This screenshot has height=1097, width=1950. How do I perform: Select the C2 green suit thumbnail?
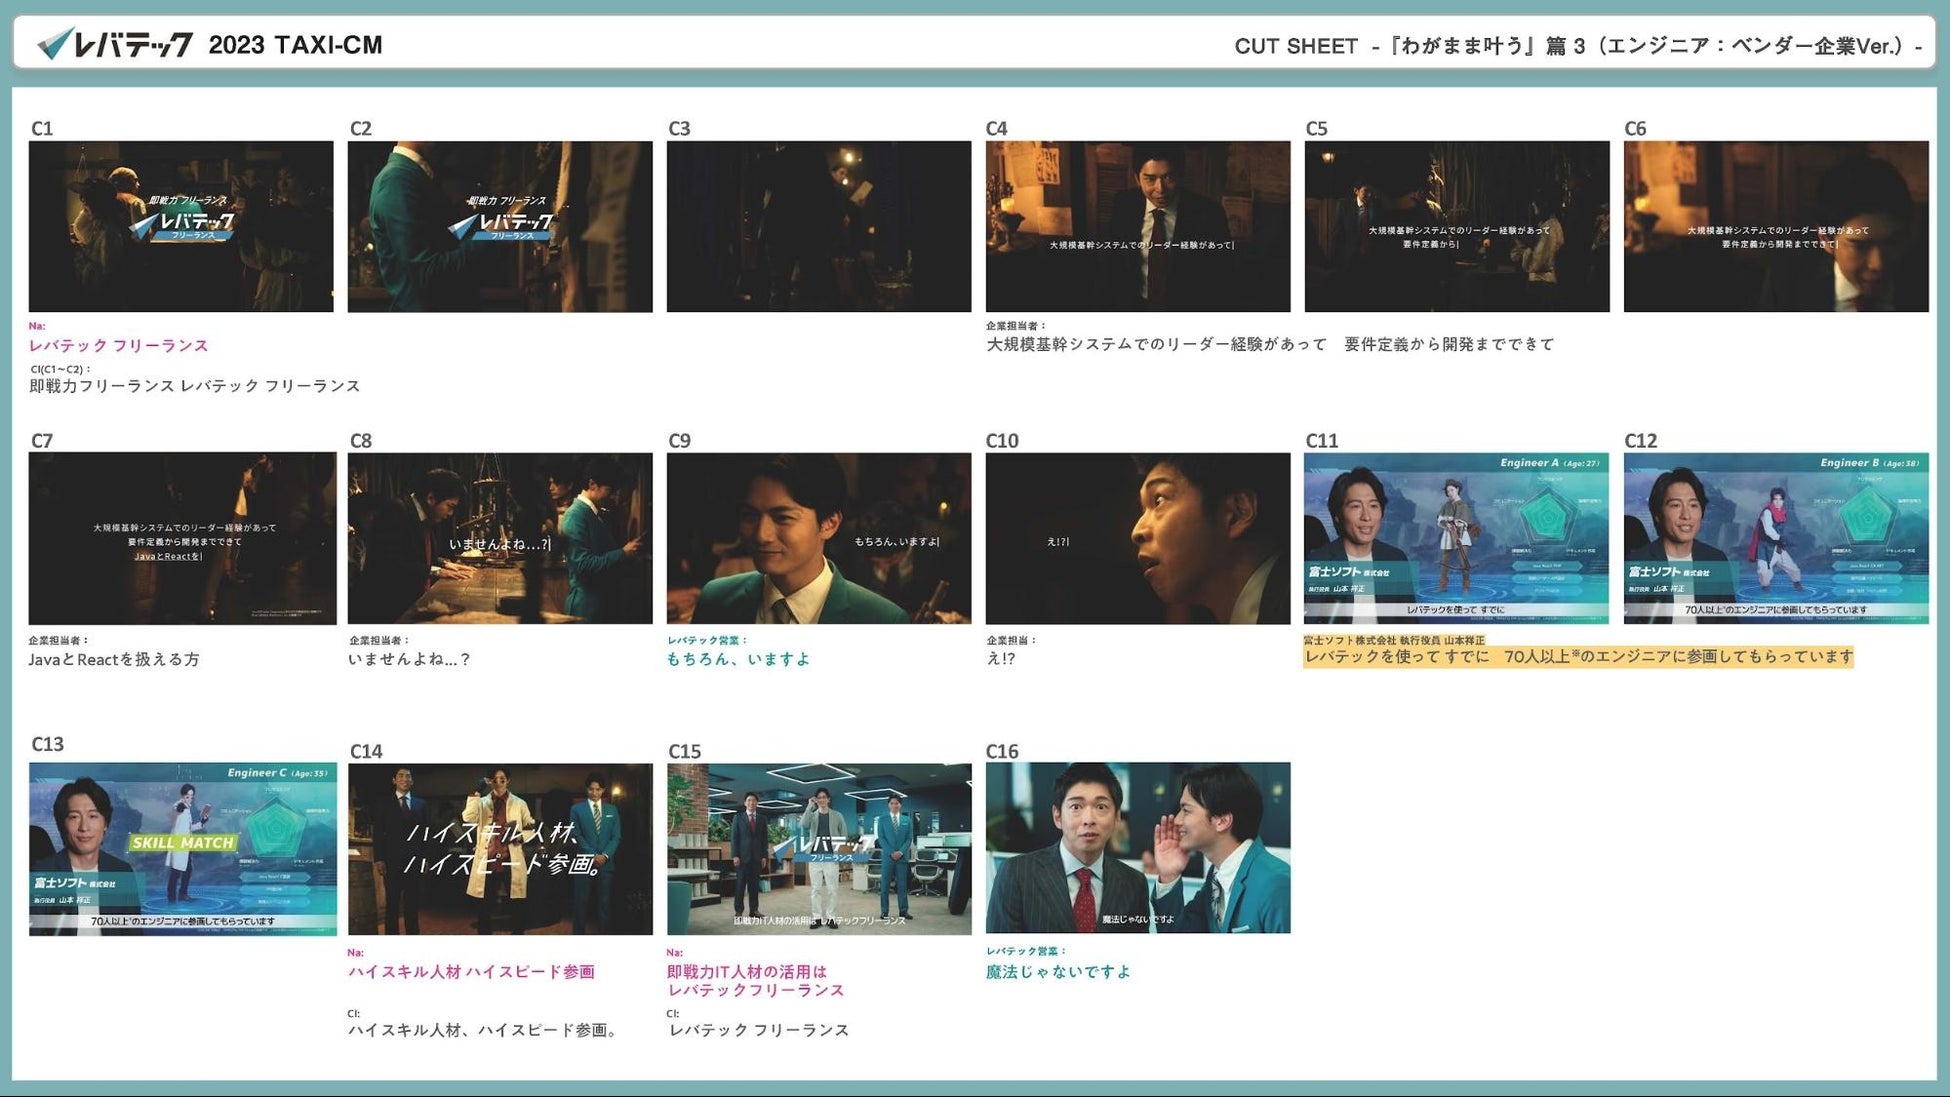click(500, 226)
